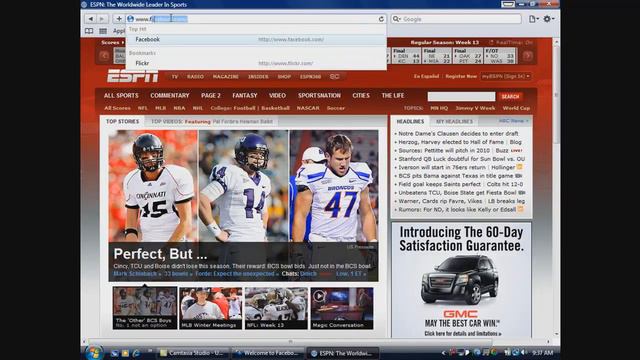Read Notre Dame's Clausen draft headline

(x=458, y=133)
